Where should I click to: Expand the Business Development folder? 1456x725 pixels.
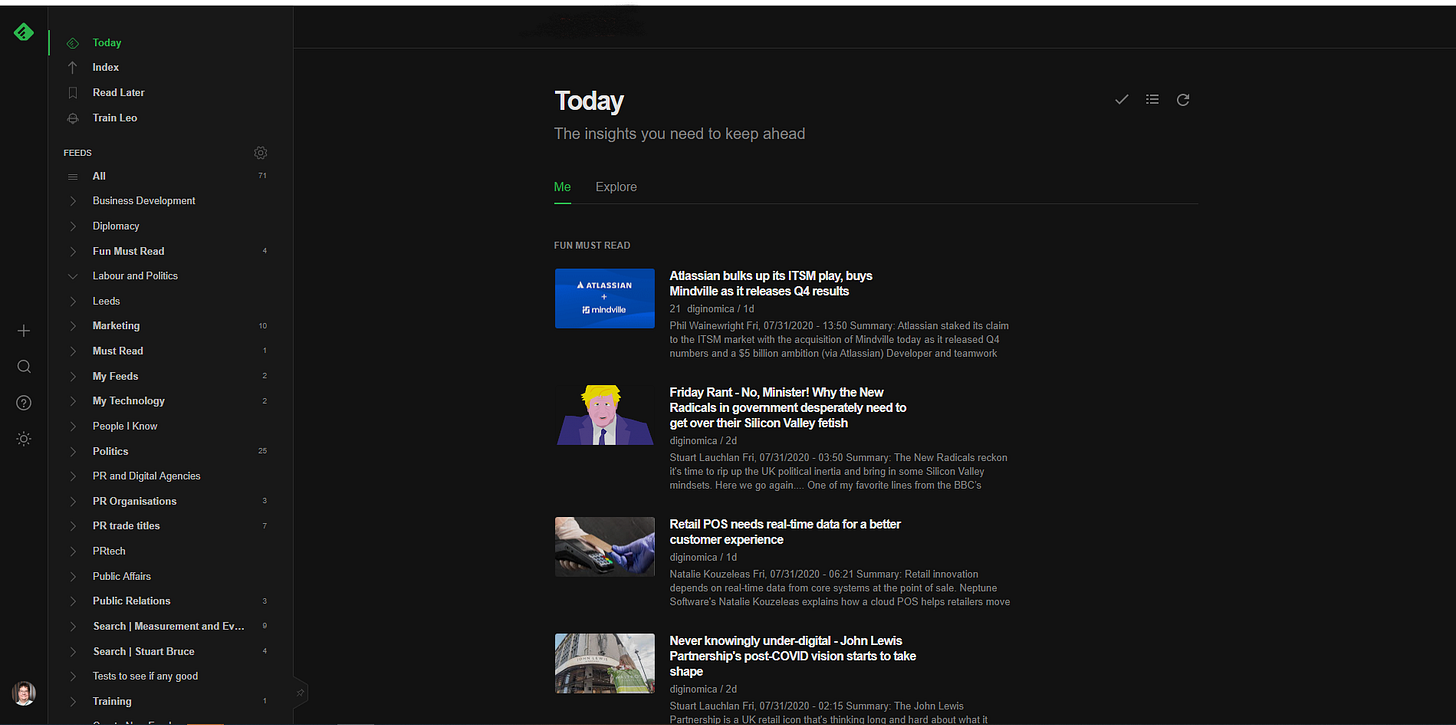click(x=72, y=201)
